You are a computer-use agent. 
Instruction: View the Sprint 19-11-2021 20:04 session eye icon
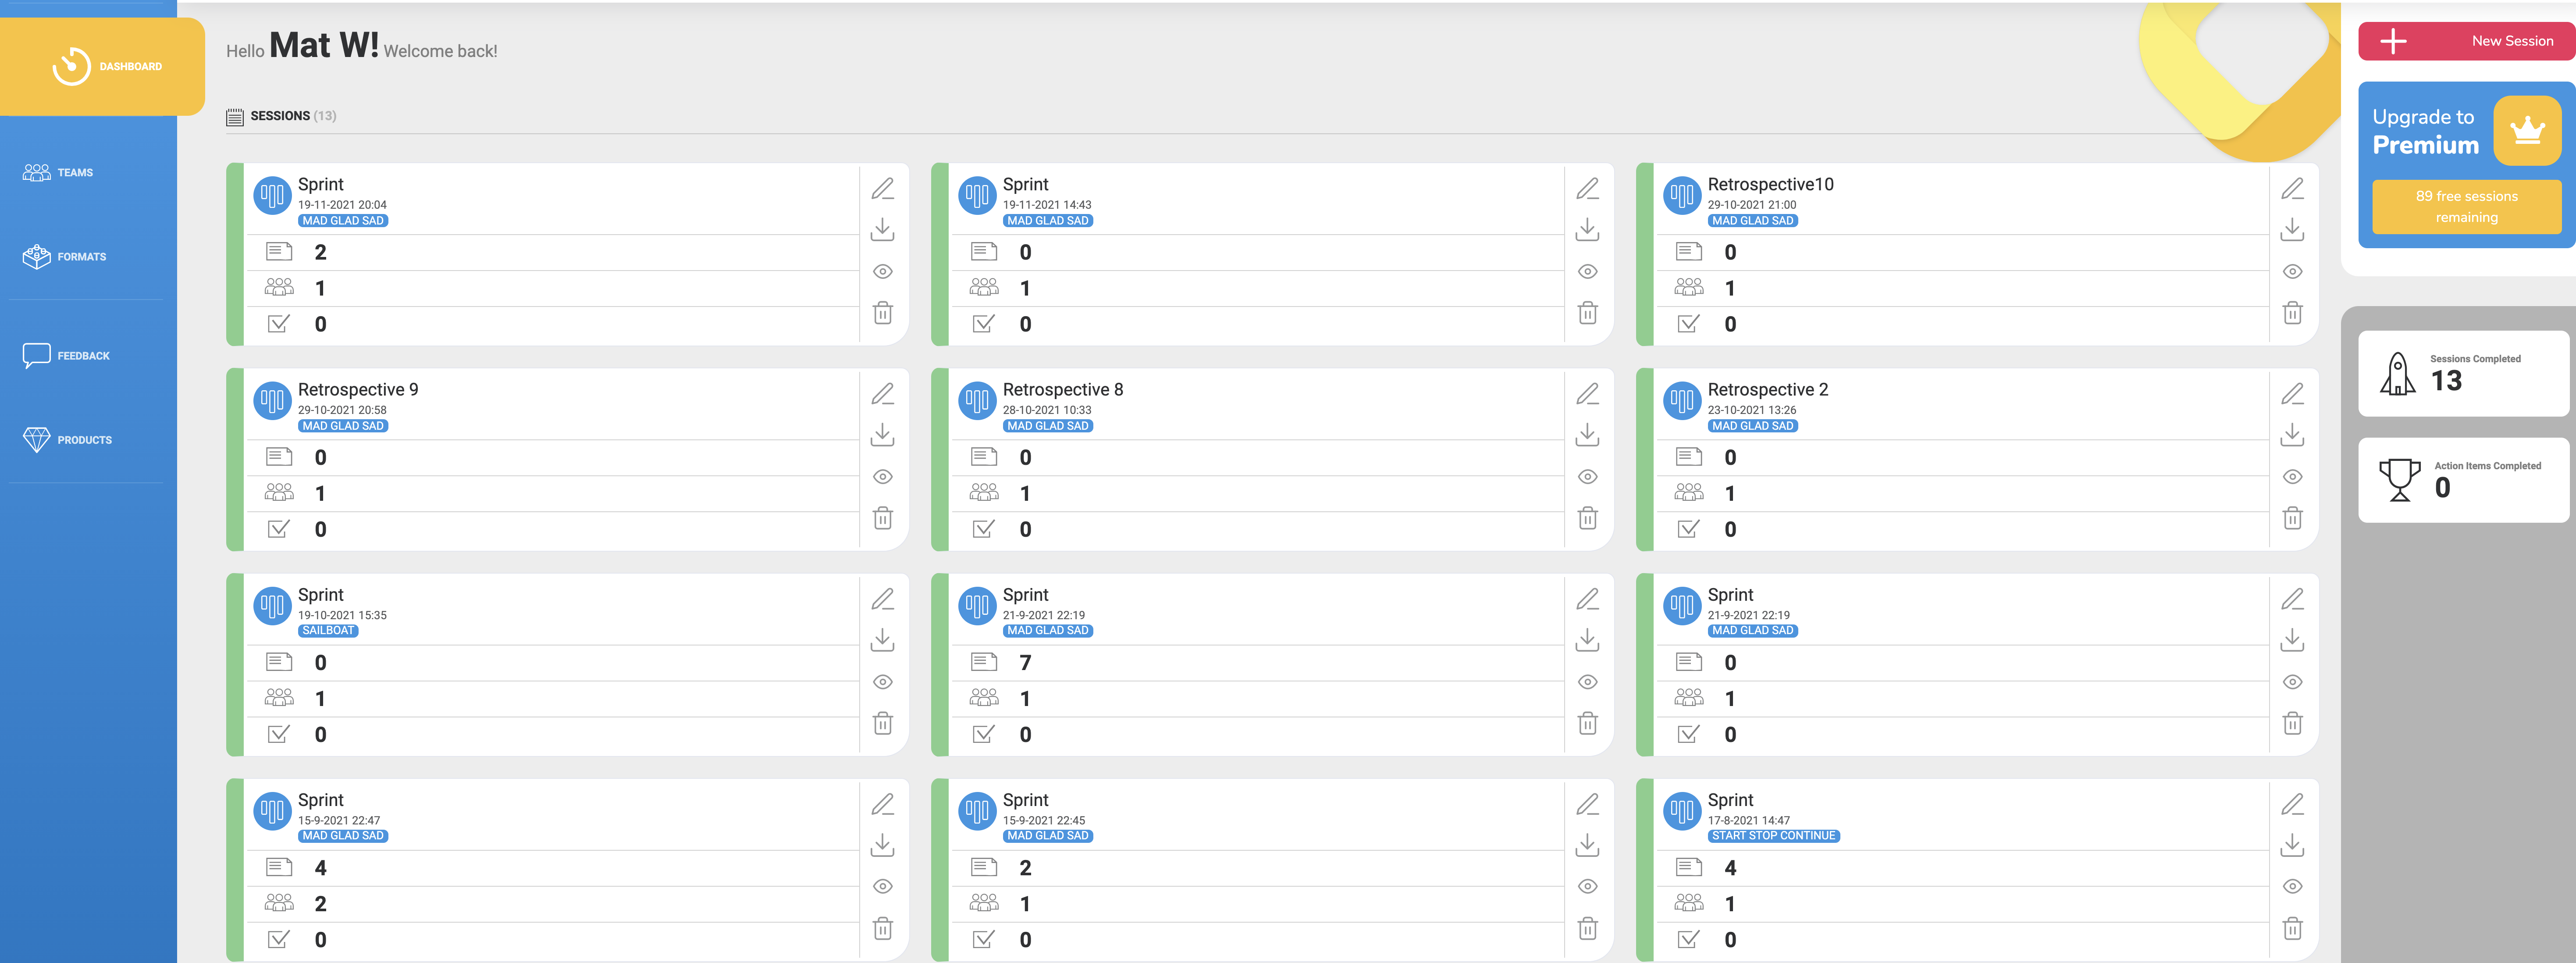tap(882, 272)
